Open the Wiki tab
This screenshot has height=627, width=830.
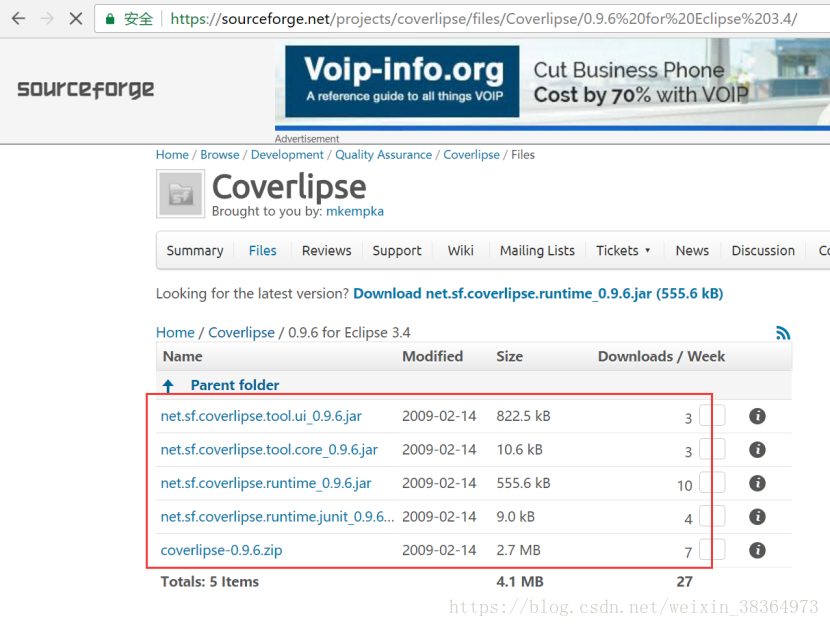tap(461, 250)
